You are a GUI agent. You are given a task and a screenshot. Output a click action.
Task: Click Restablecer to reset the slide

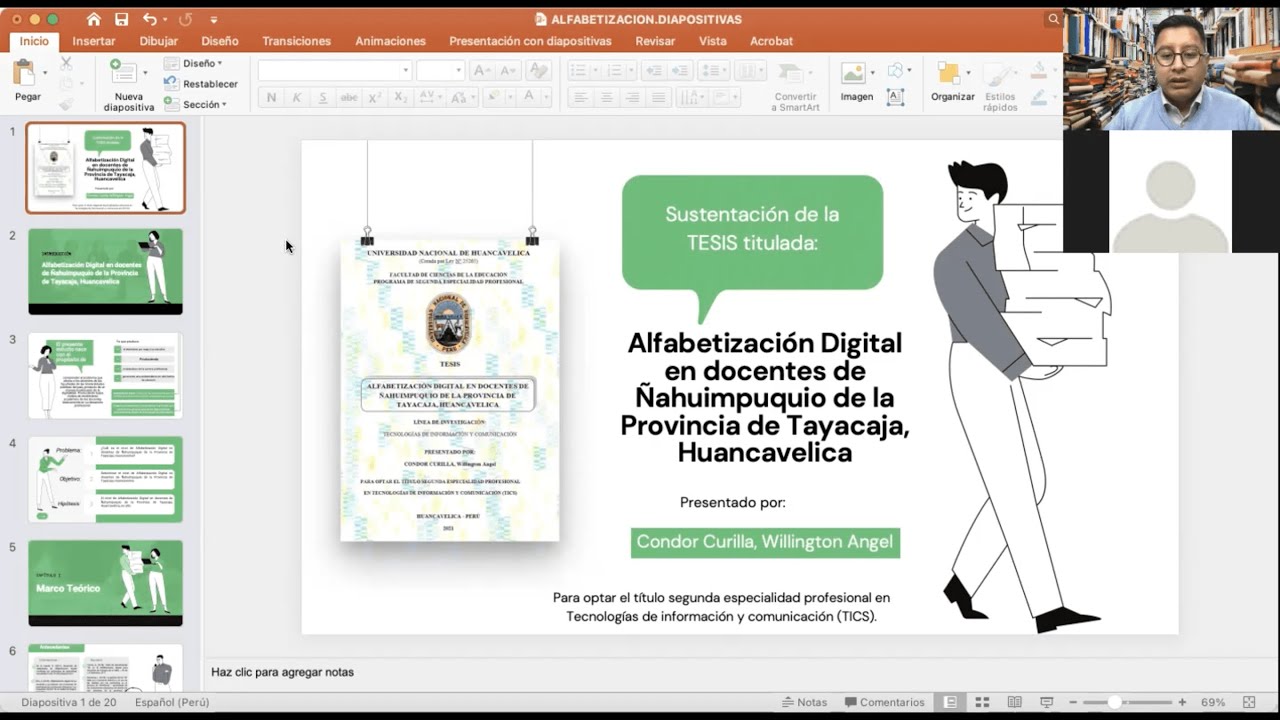click(202, 84)
